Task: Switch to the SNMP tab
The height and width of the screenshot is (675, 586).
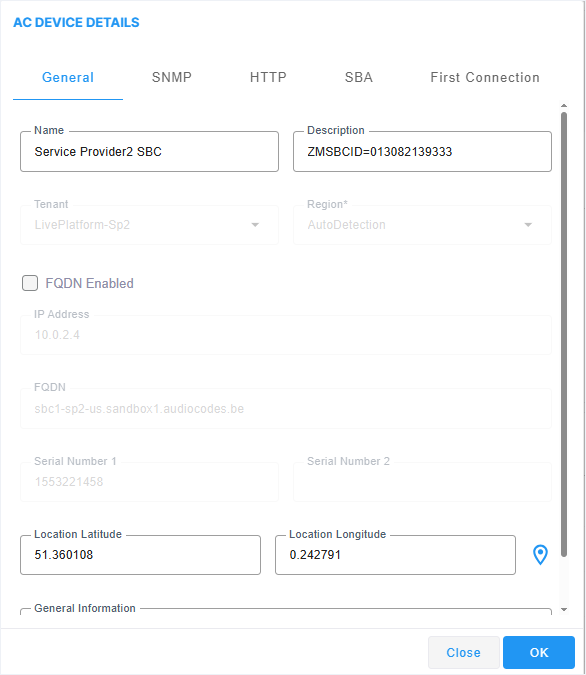Action: [171, 77]
